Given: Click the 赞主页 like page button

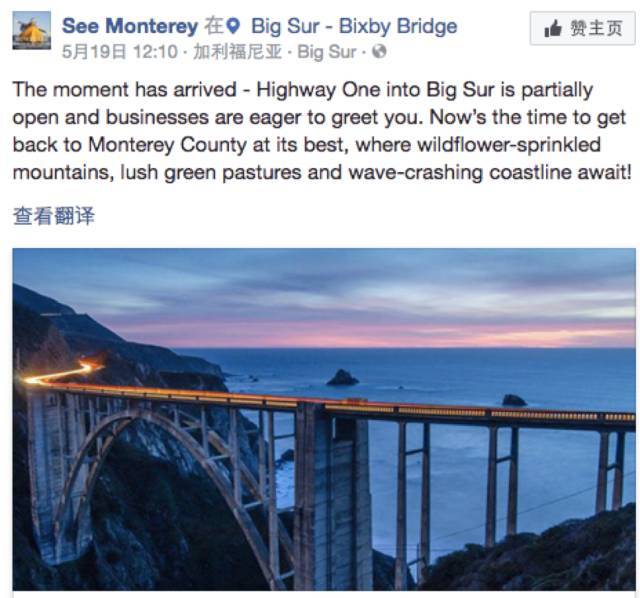Looking at the screenshot, I should pos(582,28).
